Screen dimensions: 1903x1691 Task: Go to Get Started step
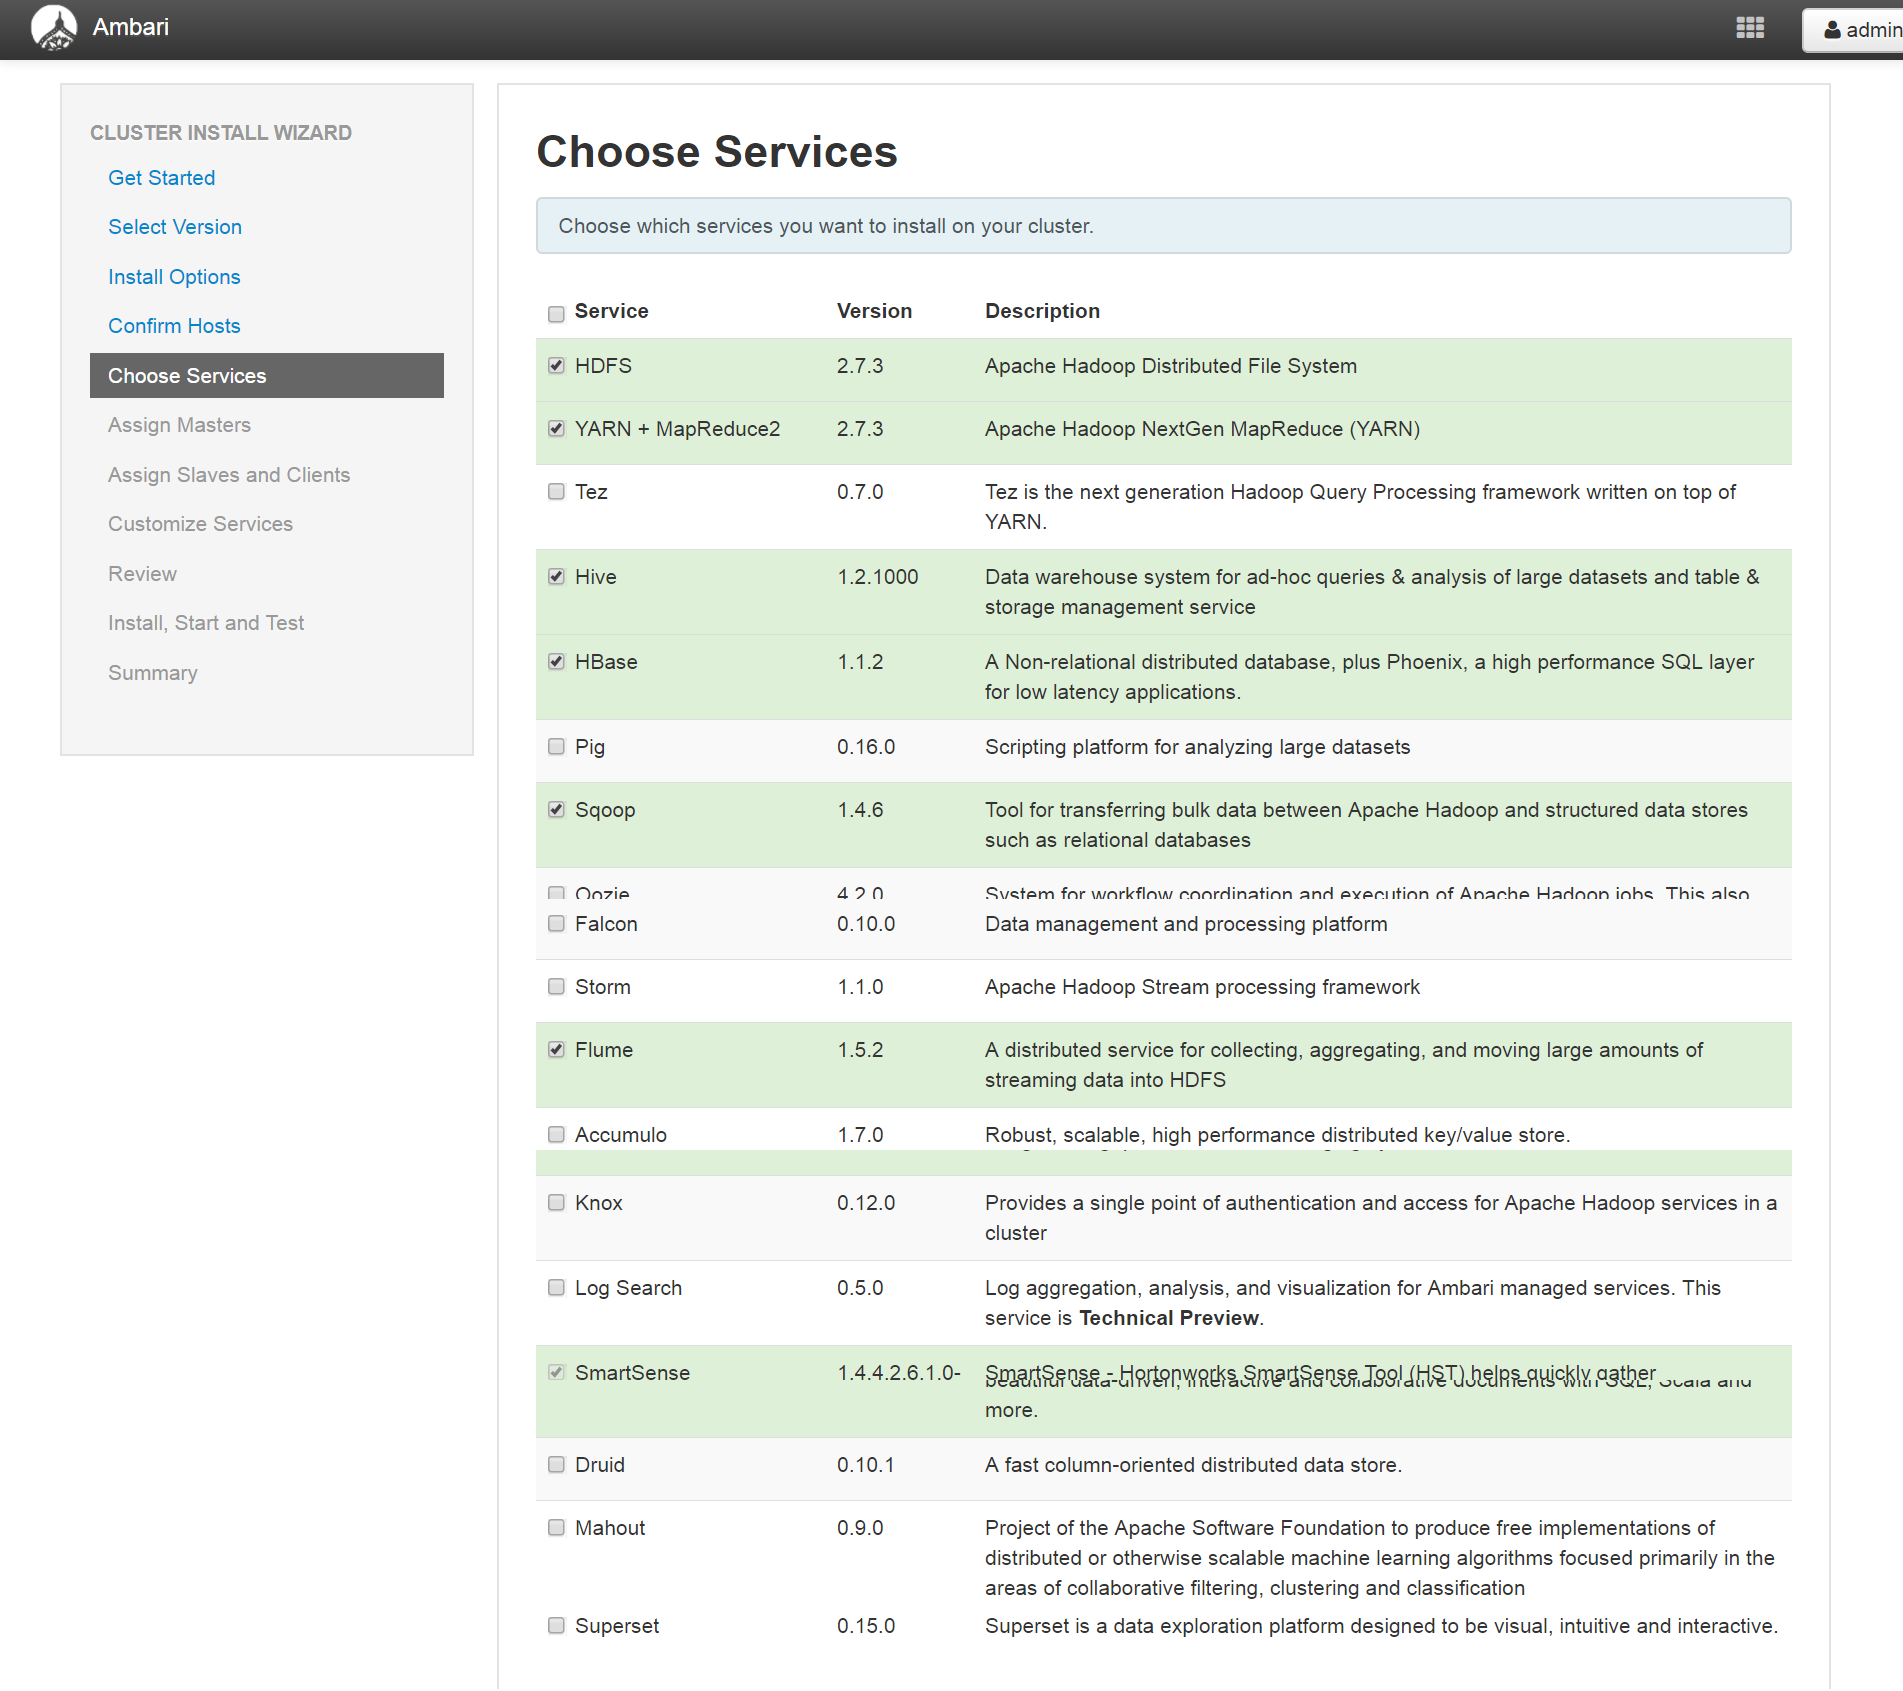tap(162, 178)
